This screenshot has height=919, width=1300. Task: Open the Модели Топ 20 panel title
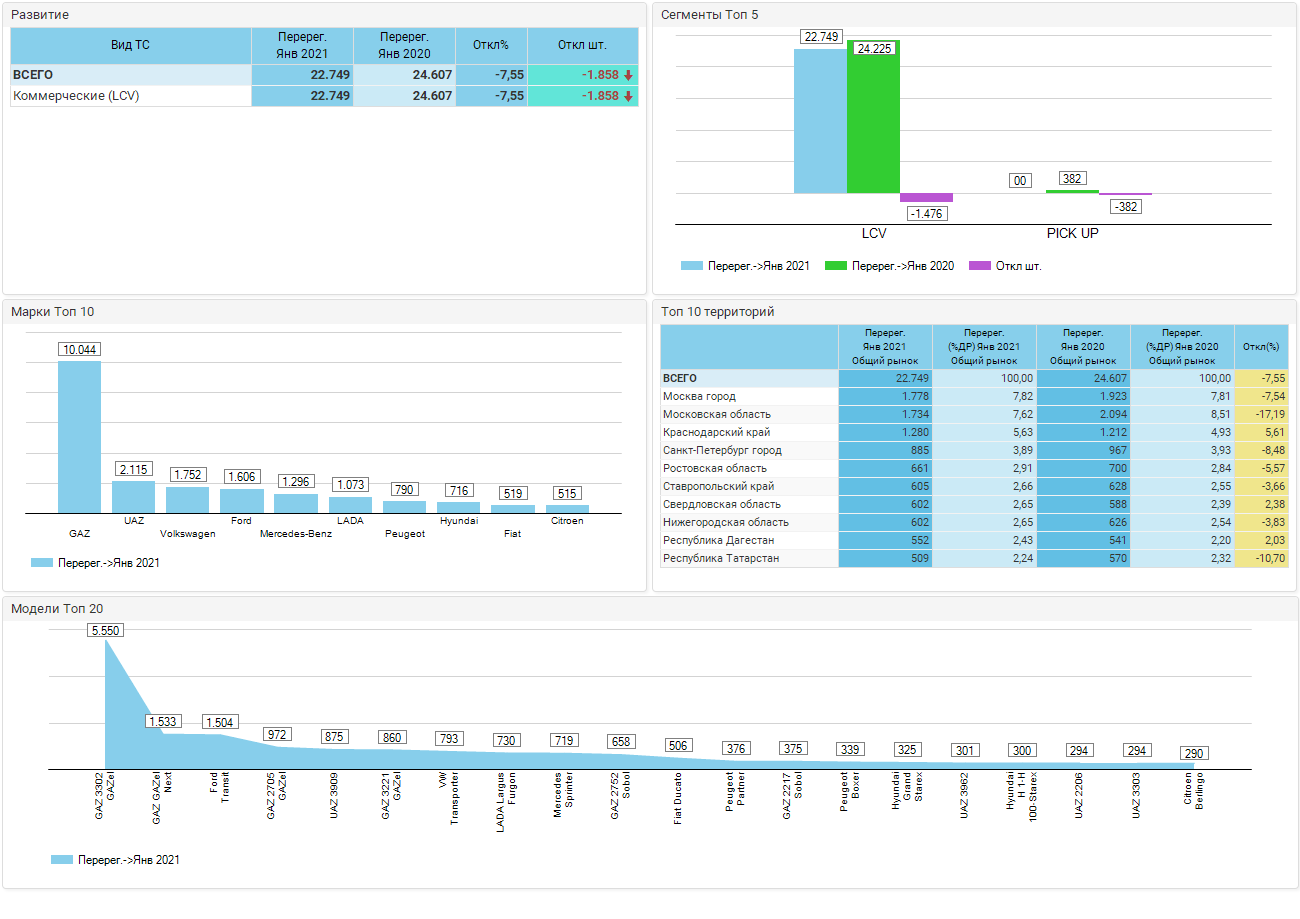(x=57, y=608)
